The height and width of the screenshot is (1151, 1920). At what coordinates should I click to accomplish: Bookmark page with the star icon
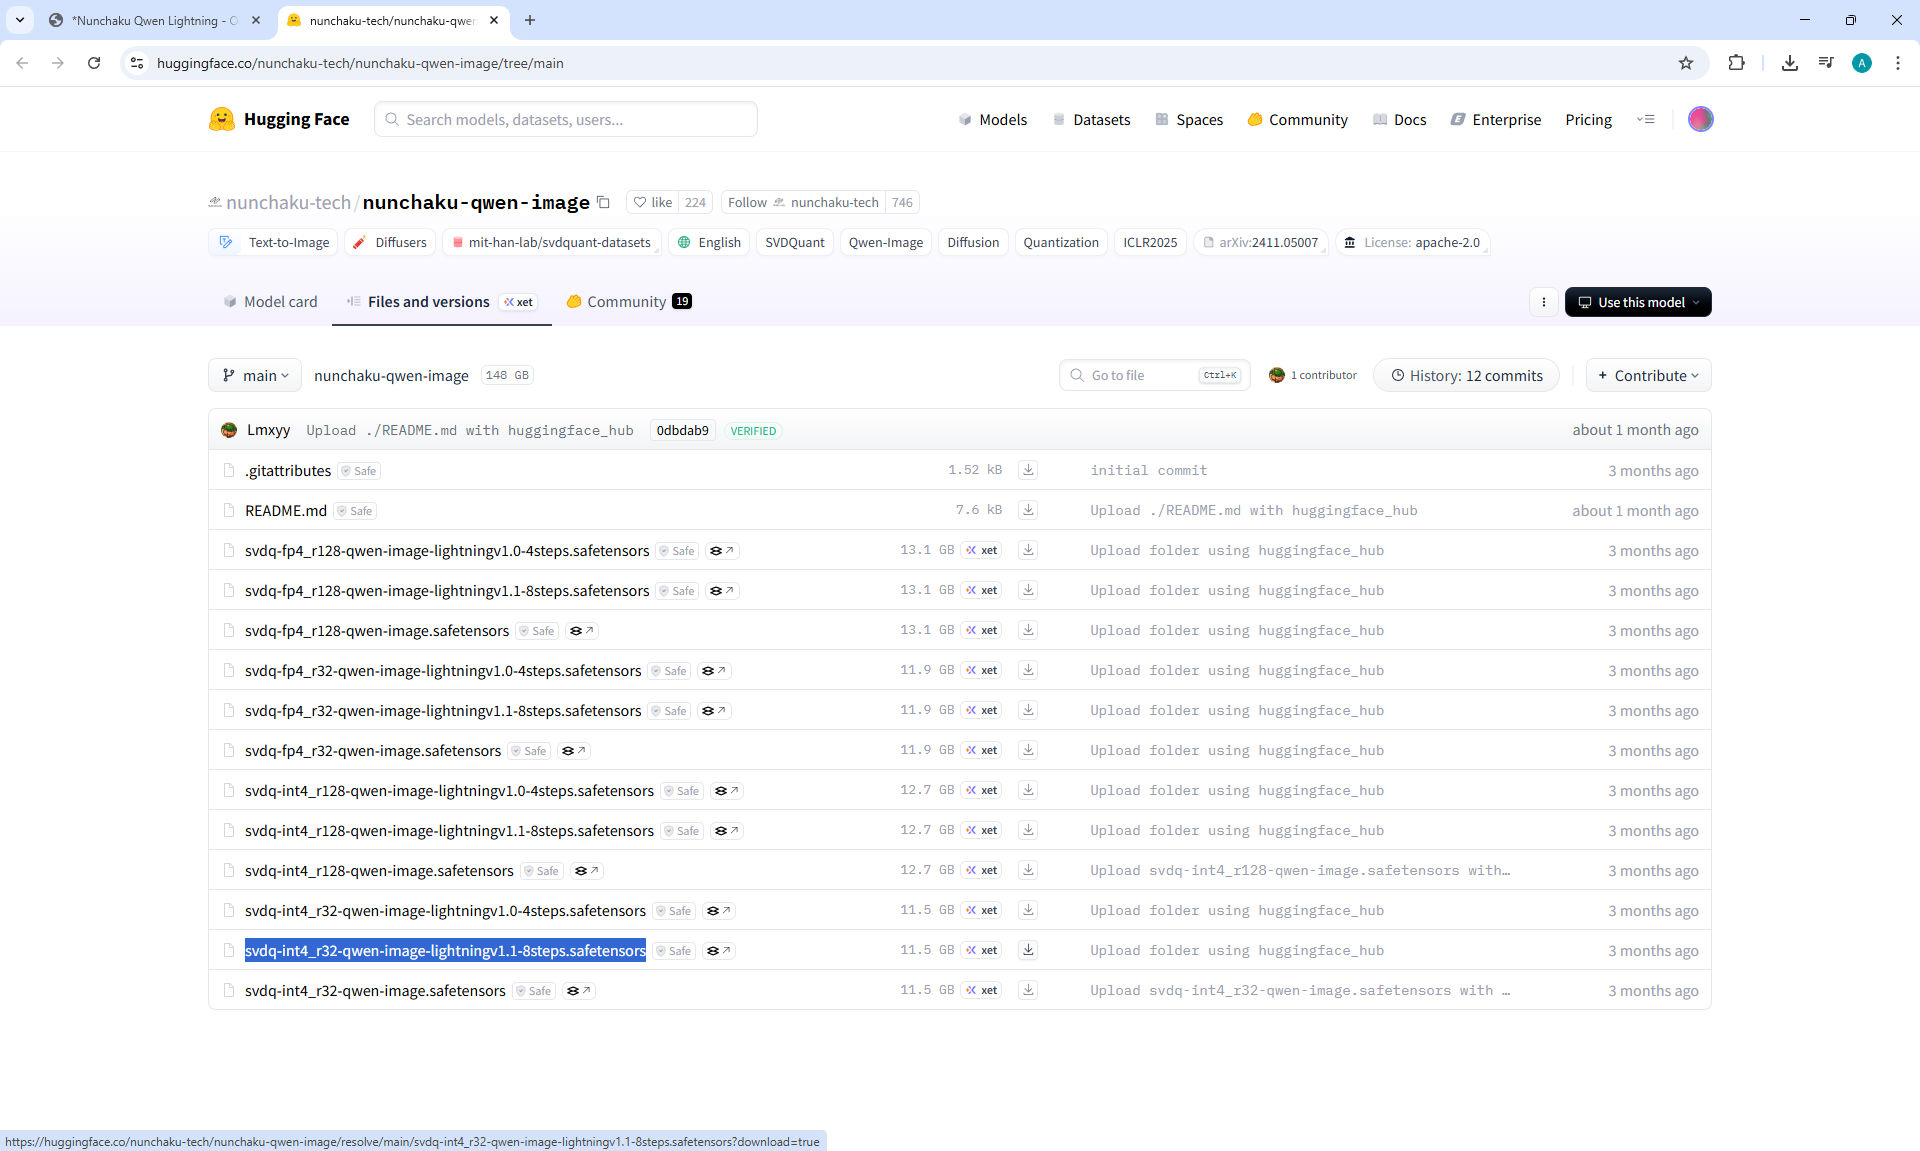[x=1686, y=63]
